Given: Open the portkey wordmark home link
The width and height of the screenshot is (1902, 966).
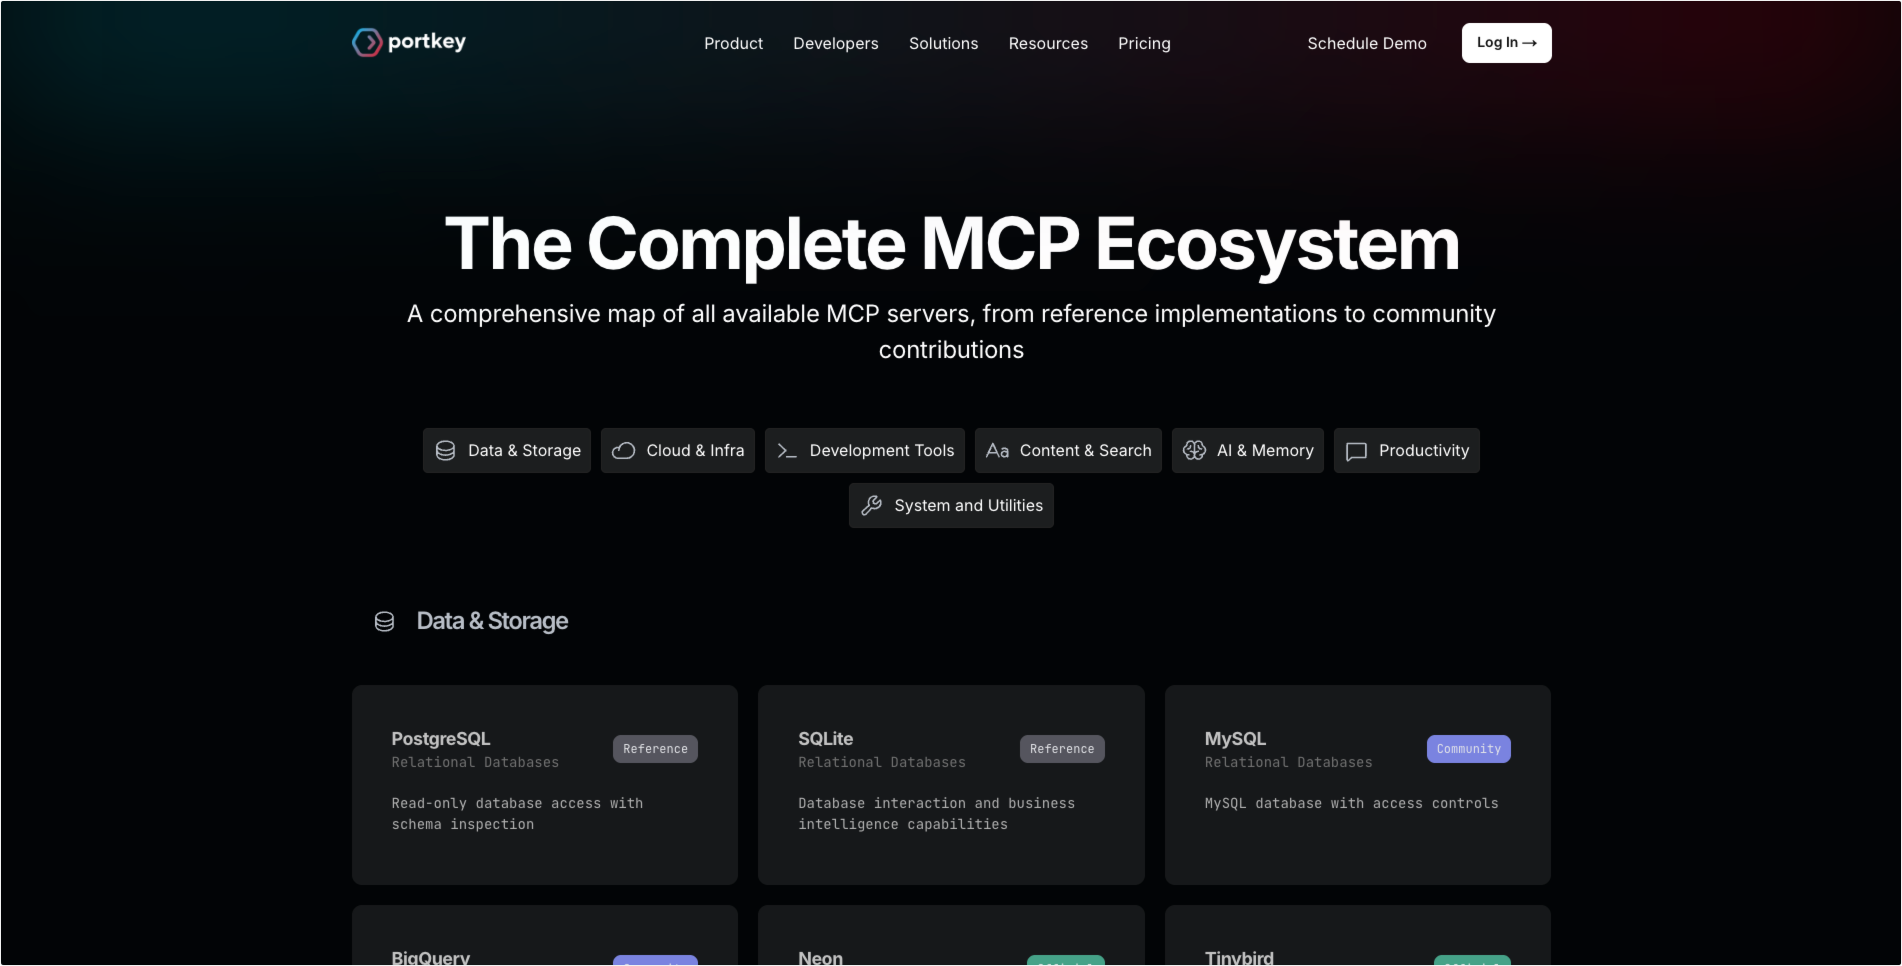Looking at the screenshot, I should 427,42.
